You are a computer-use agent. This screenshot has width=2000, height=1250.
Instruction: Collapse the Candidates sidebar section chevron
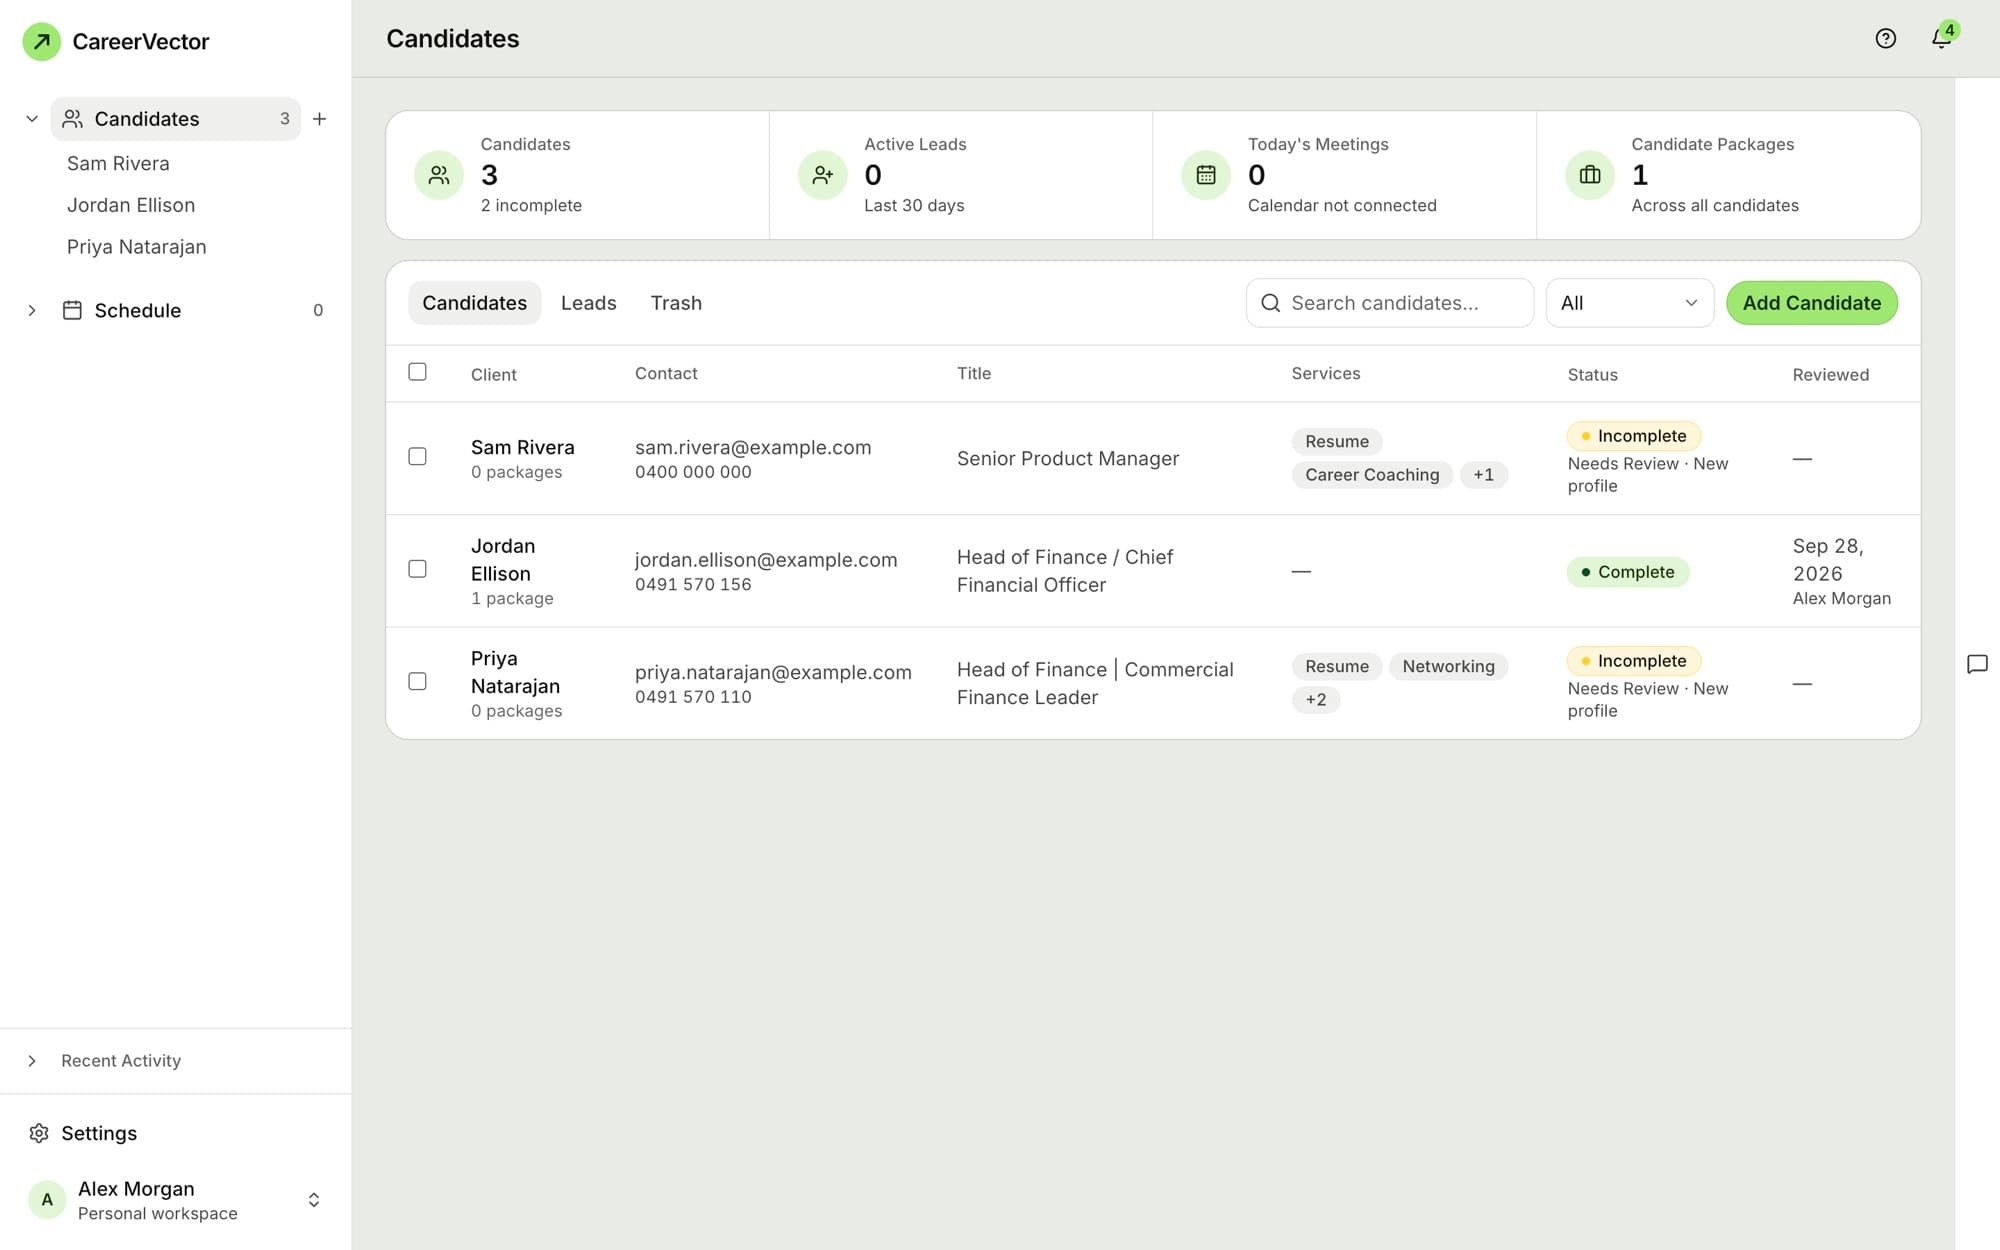32,119
